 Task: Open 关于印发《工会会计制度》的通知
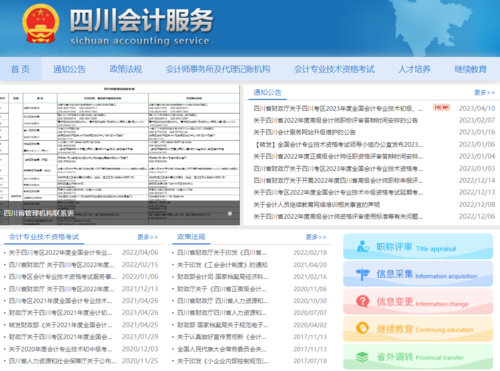pos(222,265)
